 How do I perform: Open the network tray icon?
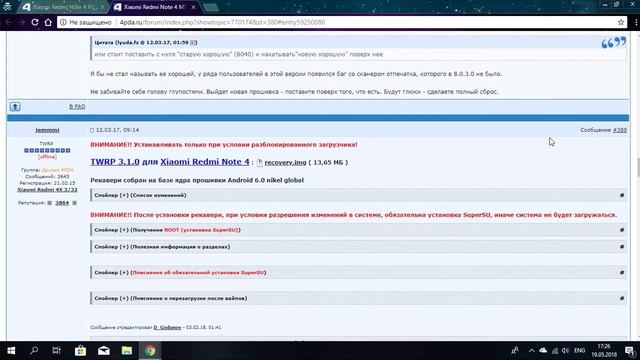pos(555,351)
